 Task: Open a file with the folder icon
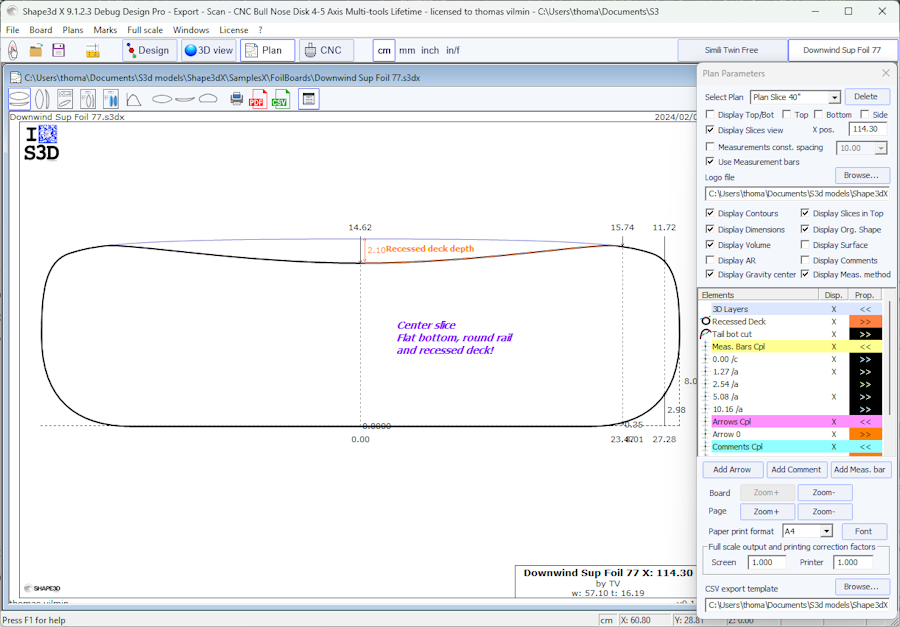36,50
